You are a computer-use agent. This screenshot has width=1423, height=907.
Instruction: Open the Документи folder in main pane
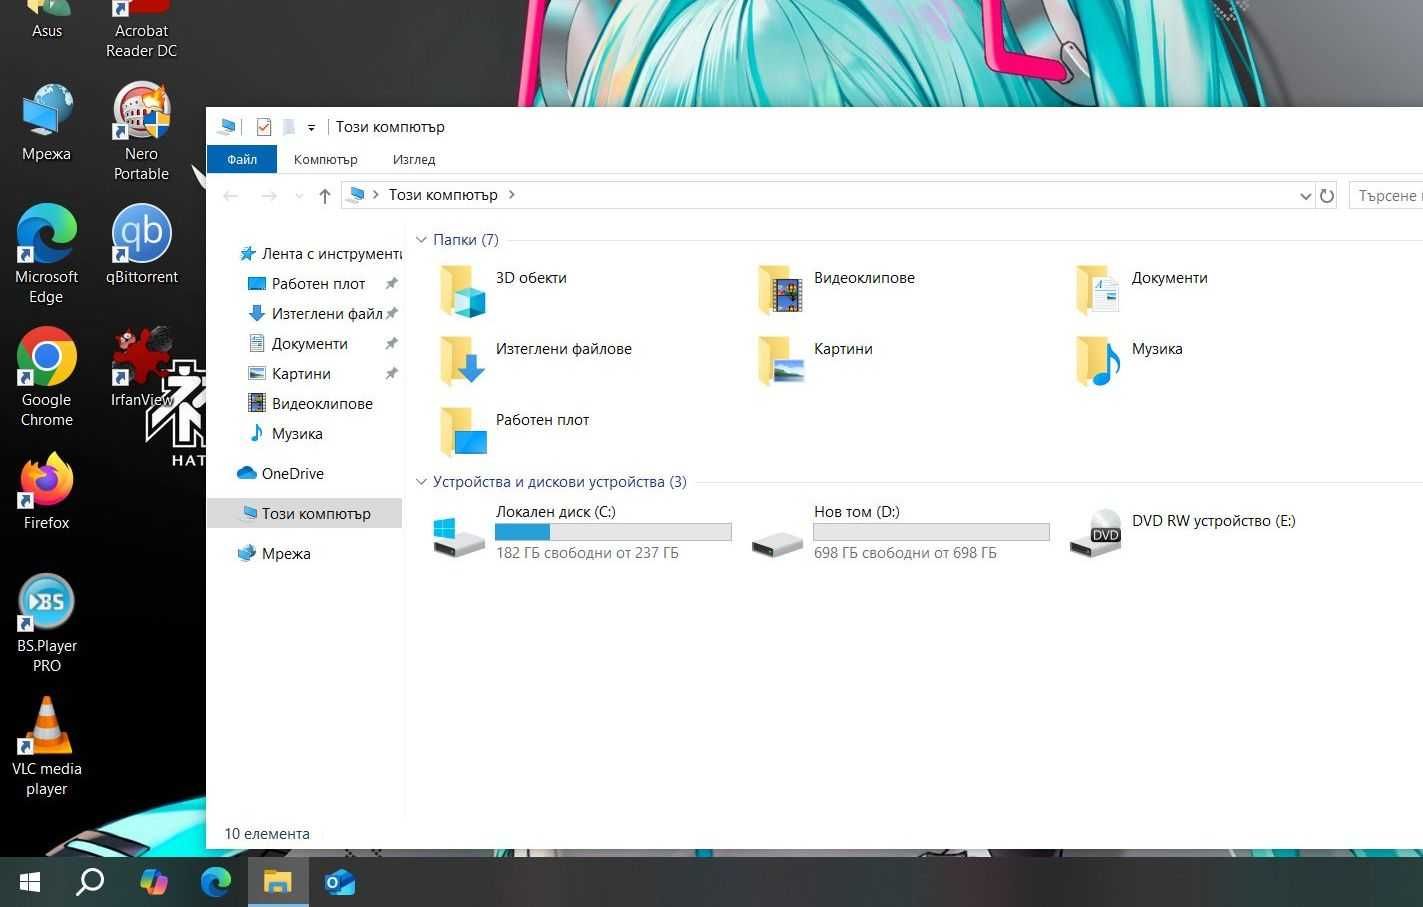click(1140, 291)
